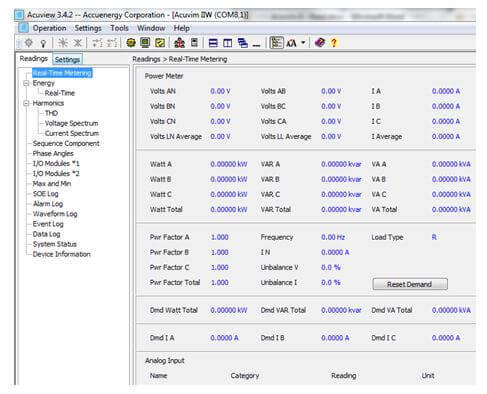The width and height of the screenshot is (487, 394).
Task: Open the purple help book icon
Action: pos(320,43)
